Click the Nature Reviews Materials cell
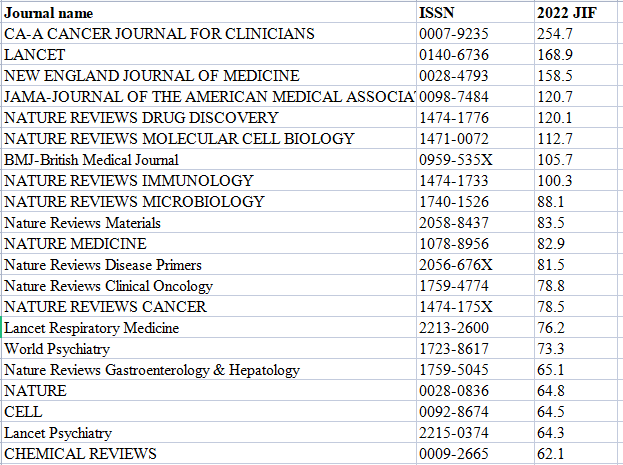 209,223
